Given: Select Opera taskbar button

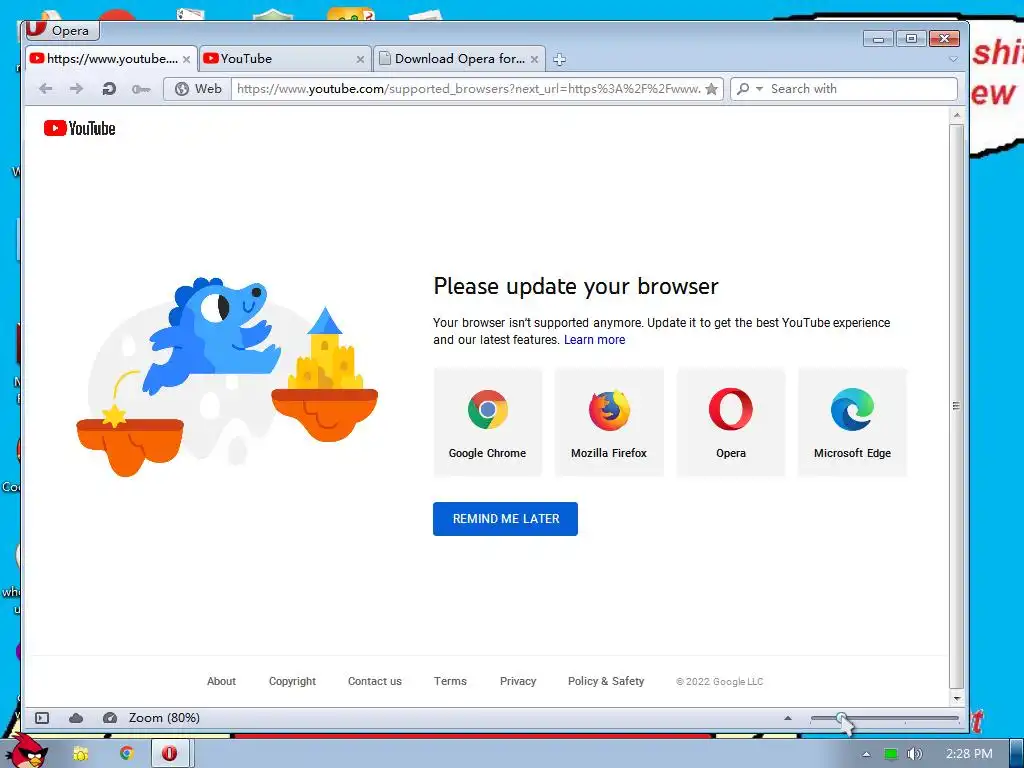Looking at the screenshot, I should click(x=170, y=753).
